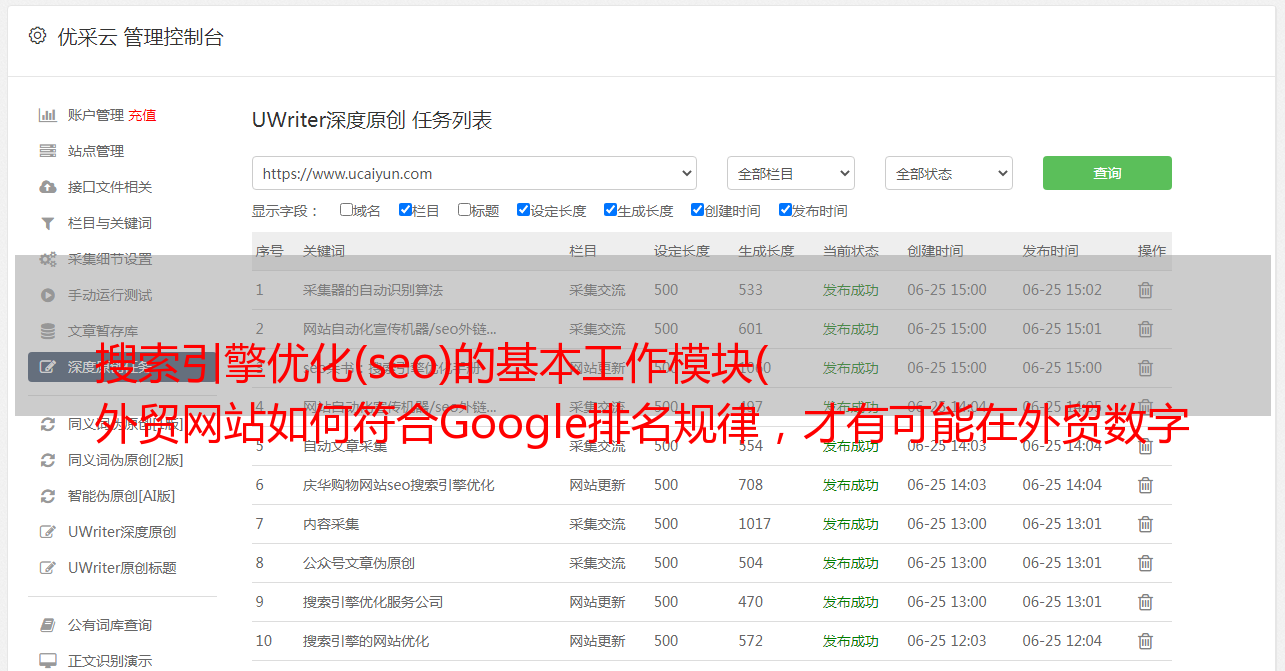
Task: Delete row 2 task with trash icon
Action: tap(1145, 329)
